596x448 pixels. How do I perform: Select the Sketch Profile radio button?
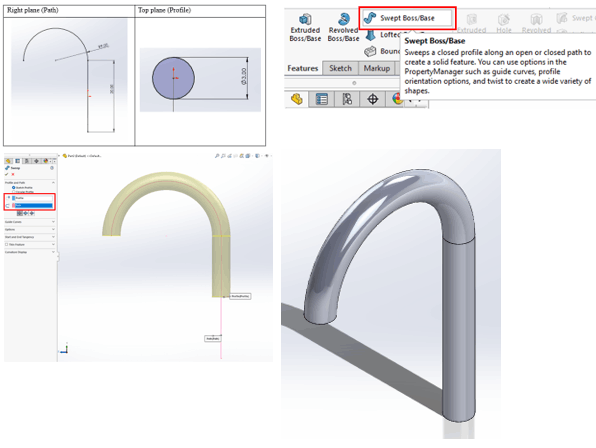pos(14,188)
